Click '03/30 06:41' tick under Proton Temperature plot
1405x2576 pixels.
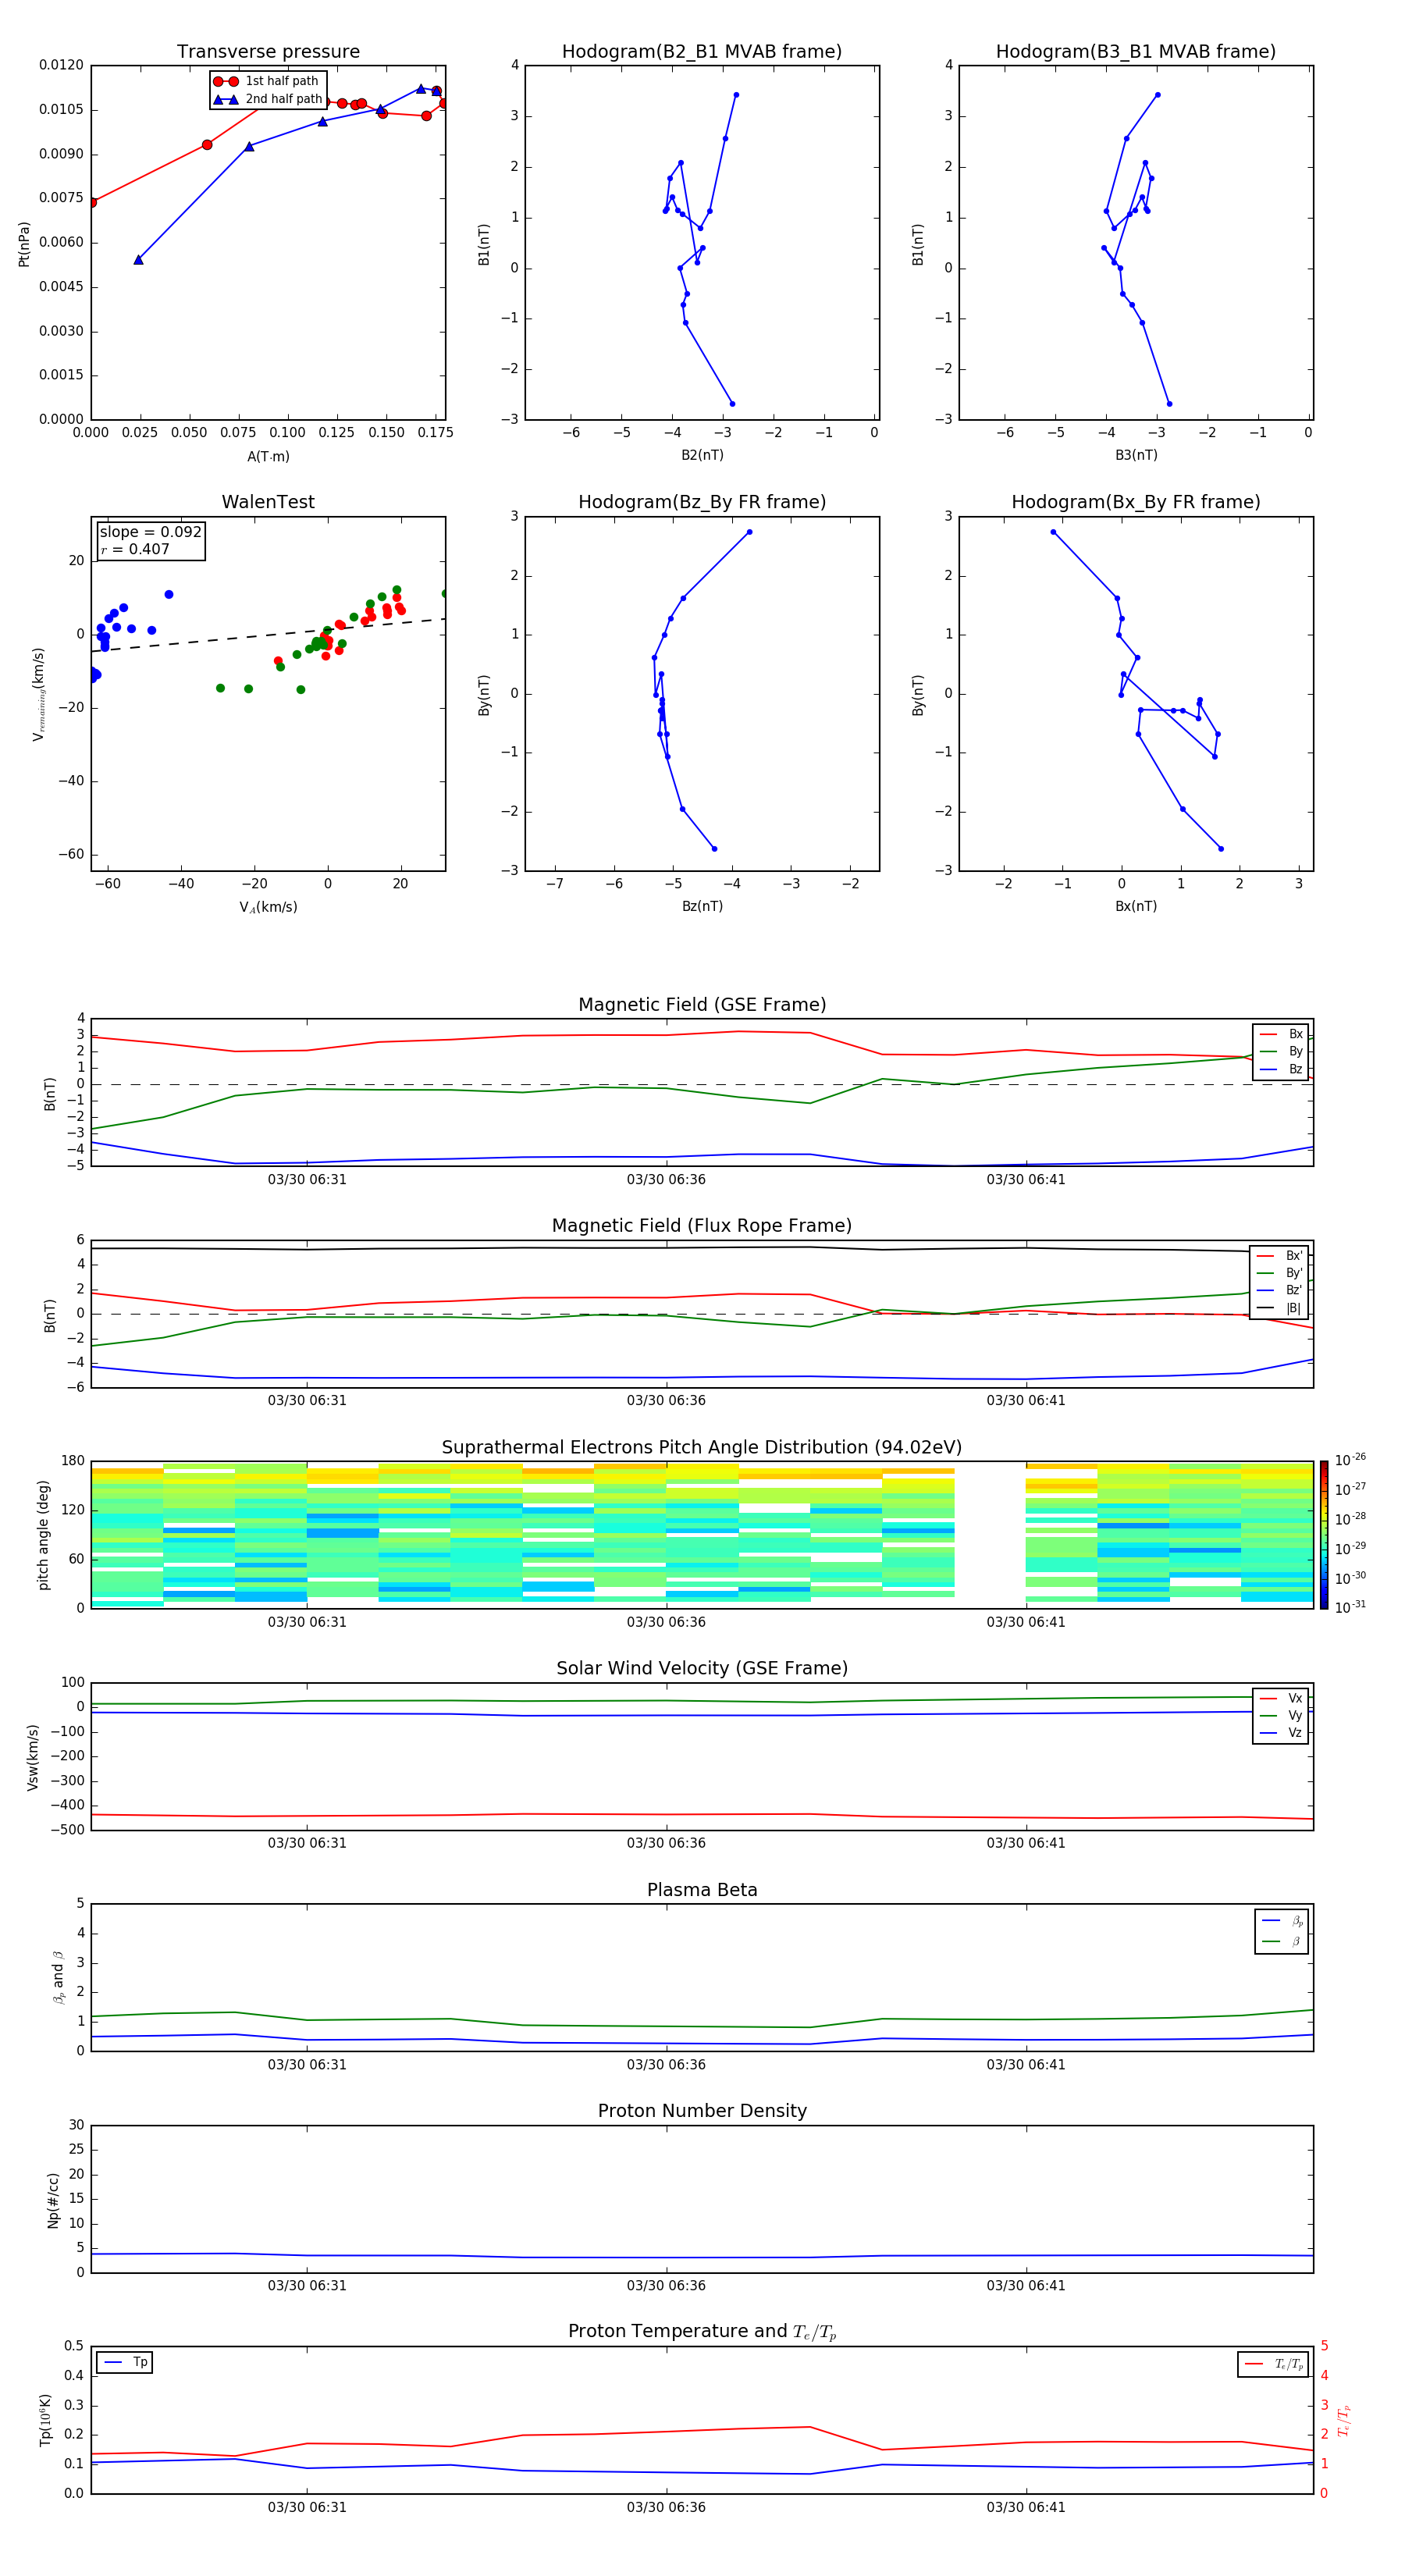click(1026, 2507)
